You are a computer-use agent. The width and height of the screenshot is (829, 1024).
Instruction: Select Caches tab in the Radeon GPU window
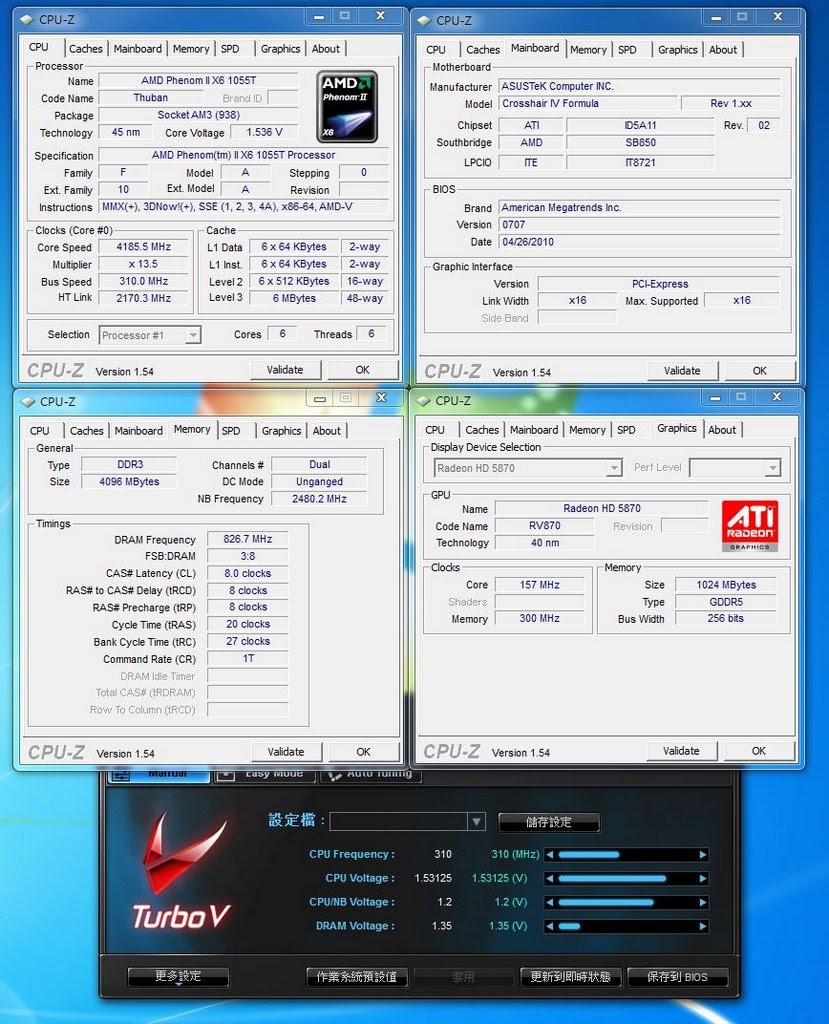(x=482, y=430)
